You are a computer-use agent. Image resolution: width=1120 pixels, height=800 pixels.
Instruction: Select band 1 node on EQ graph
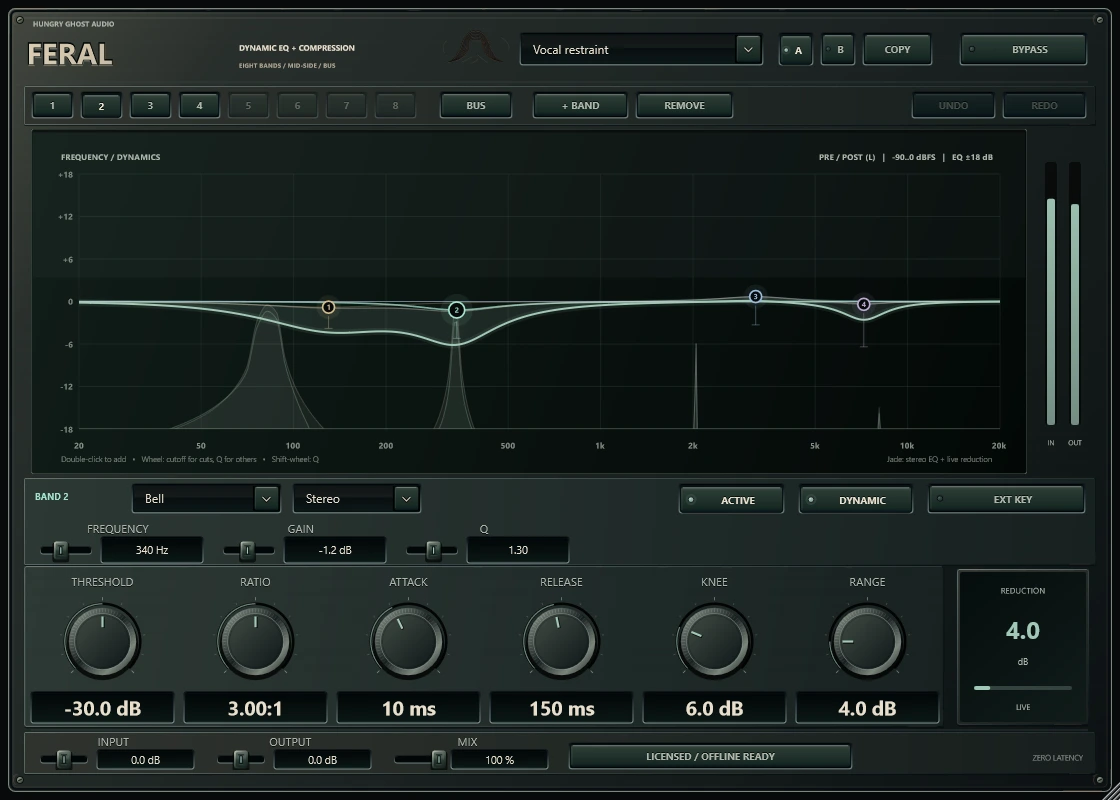click(329, 307)
